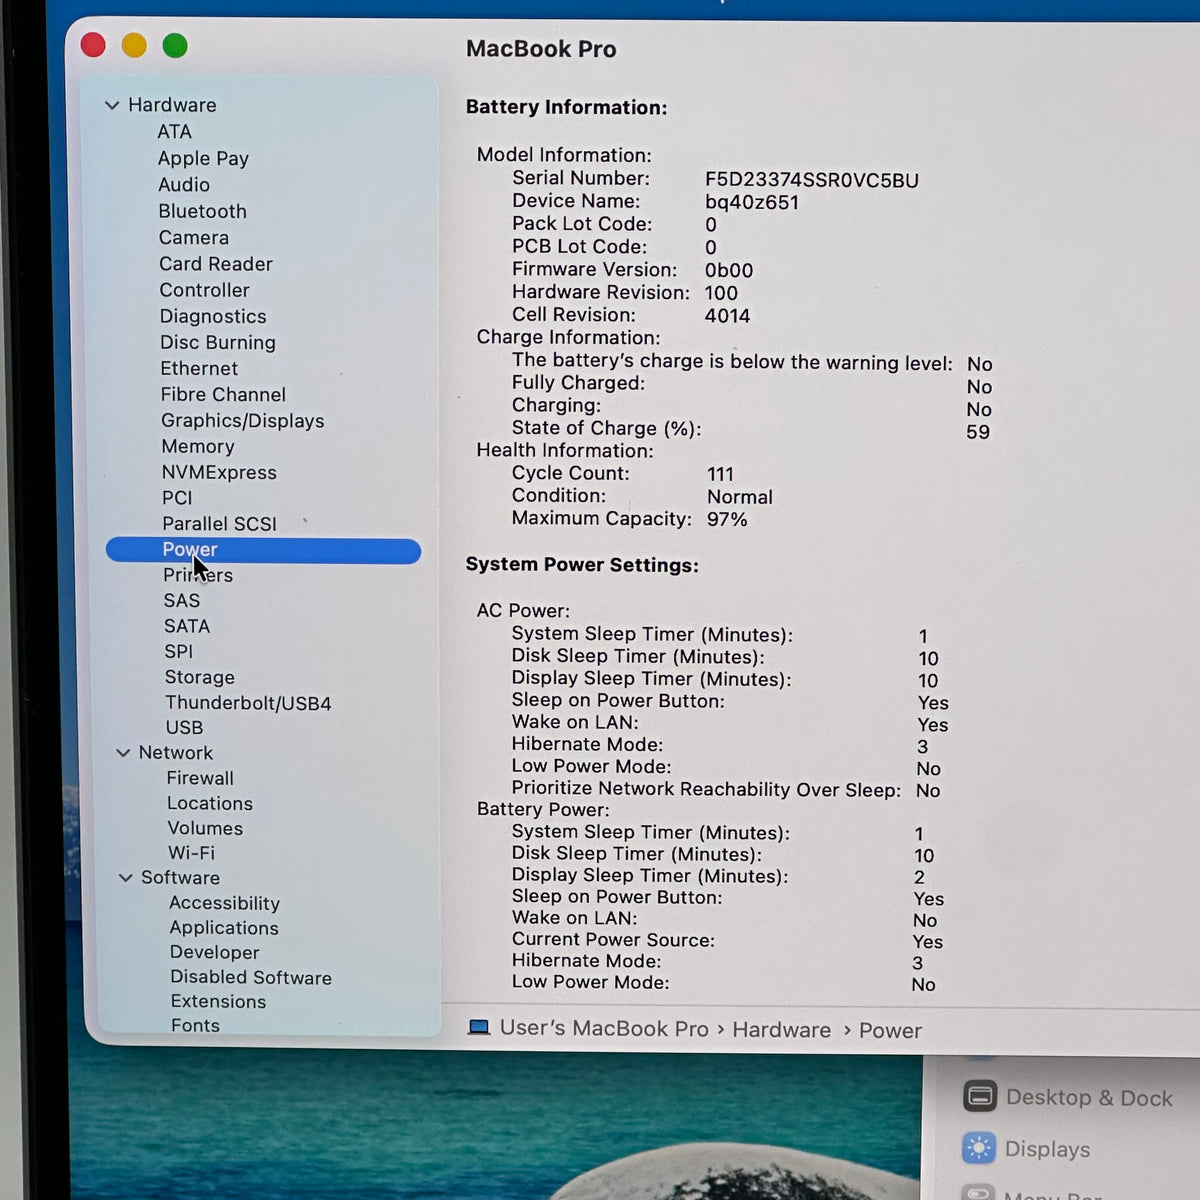Select Controller in the sidebar
1200x1200 pixels.
205,290
